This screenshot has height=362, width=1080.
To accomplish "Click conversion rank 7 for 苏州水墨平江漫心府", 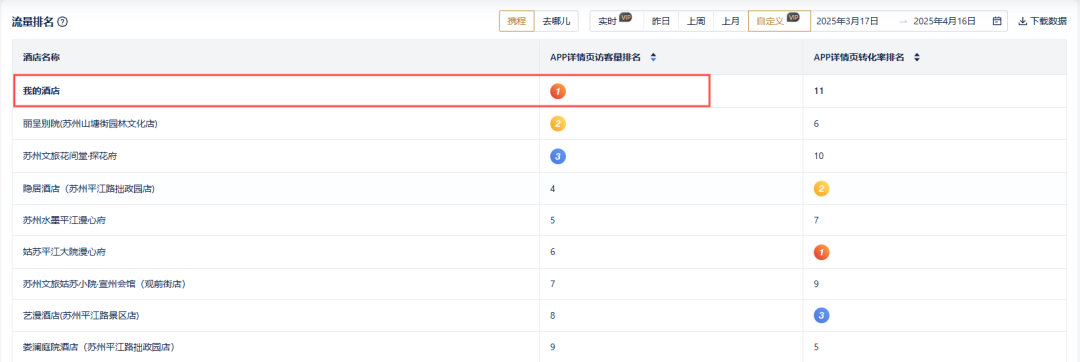I will click(816, 221).
